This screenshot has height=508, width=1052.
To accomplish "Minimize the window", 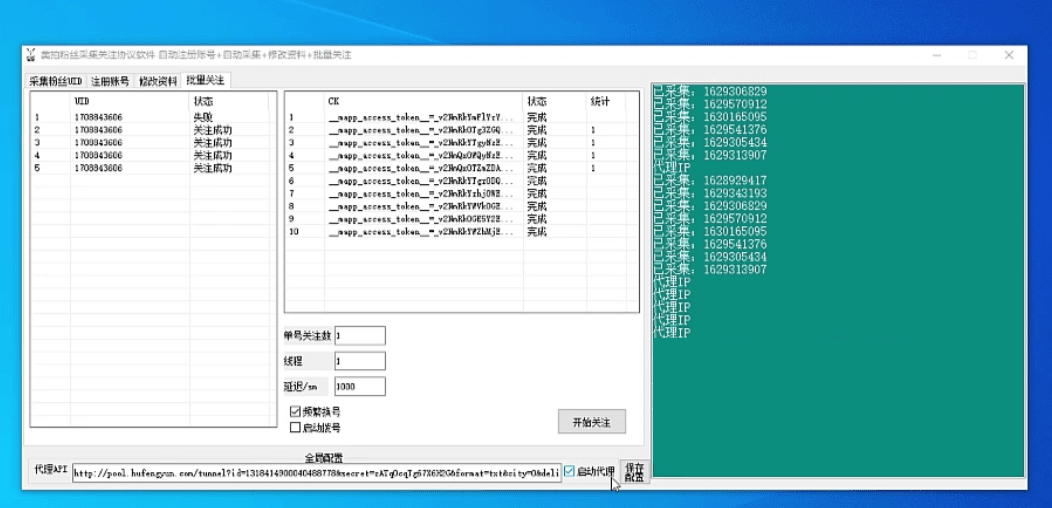I will pyautogui.click(x=936, y=55).
